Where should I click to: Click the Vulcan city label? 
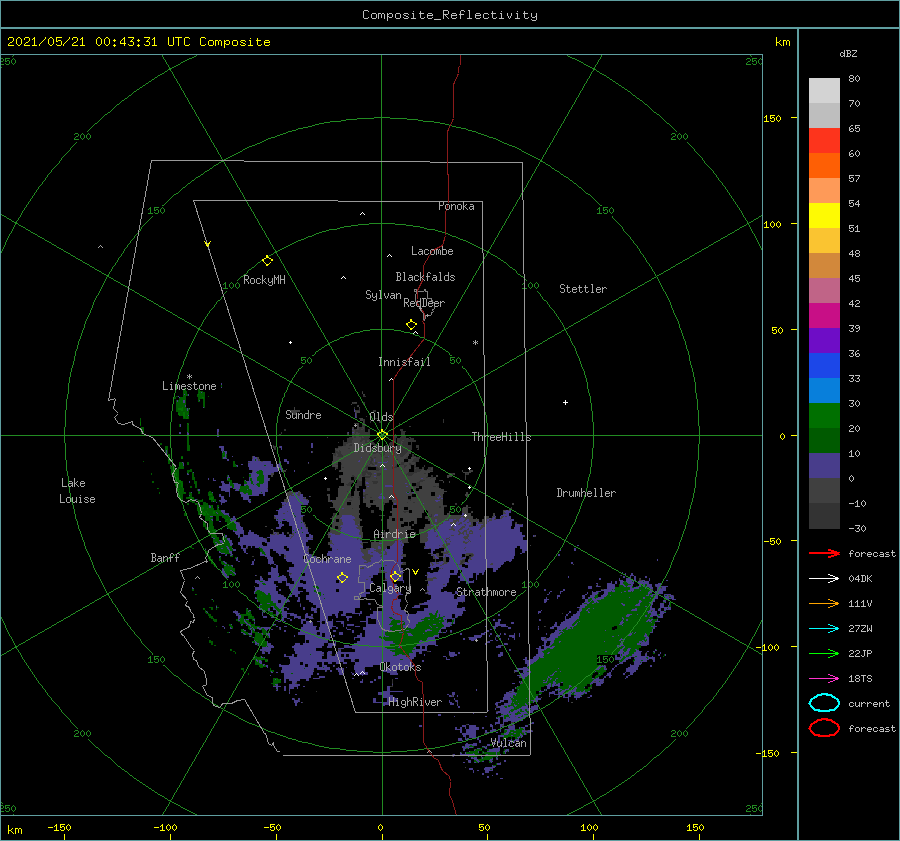509,743
